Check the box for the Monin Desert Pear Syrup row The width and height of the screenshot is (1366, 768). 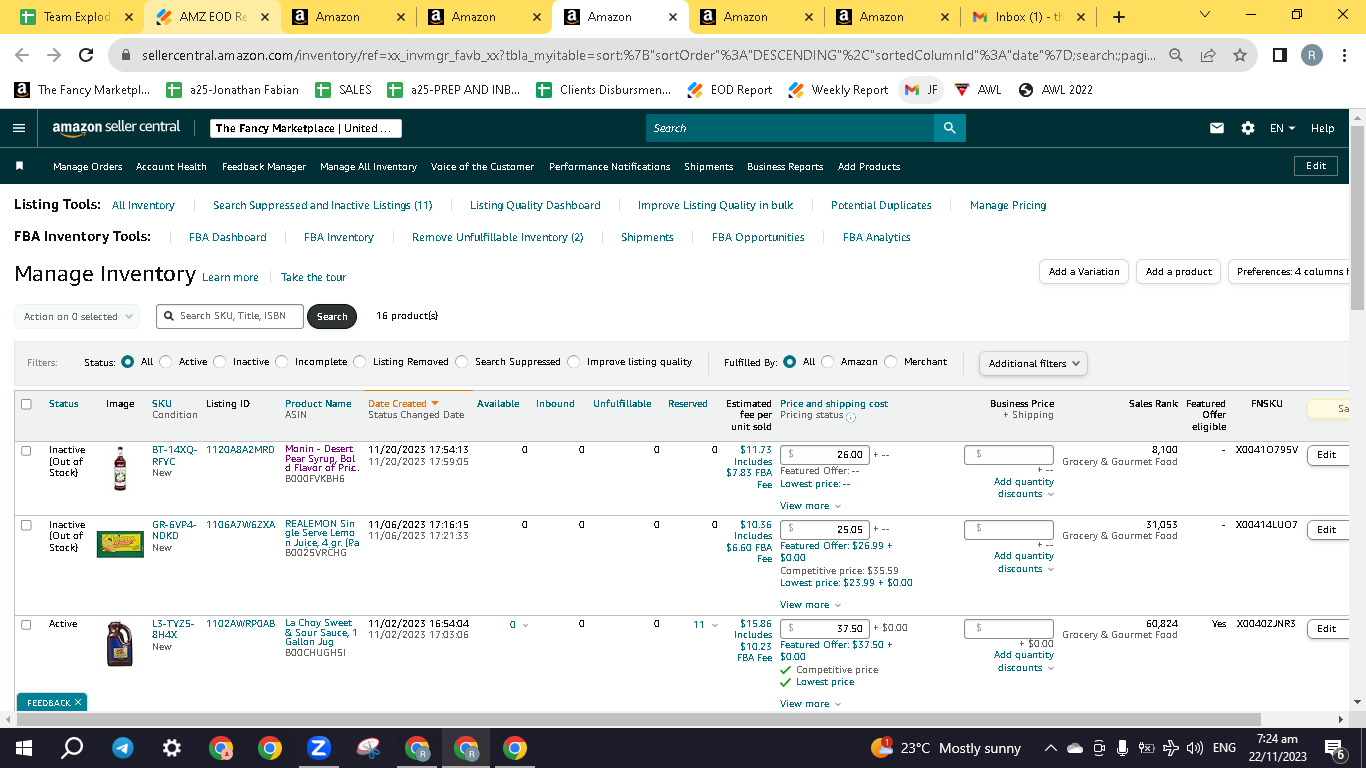coord(27,451)
